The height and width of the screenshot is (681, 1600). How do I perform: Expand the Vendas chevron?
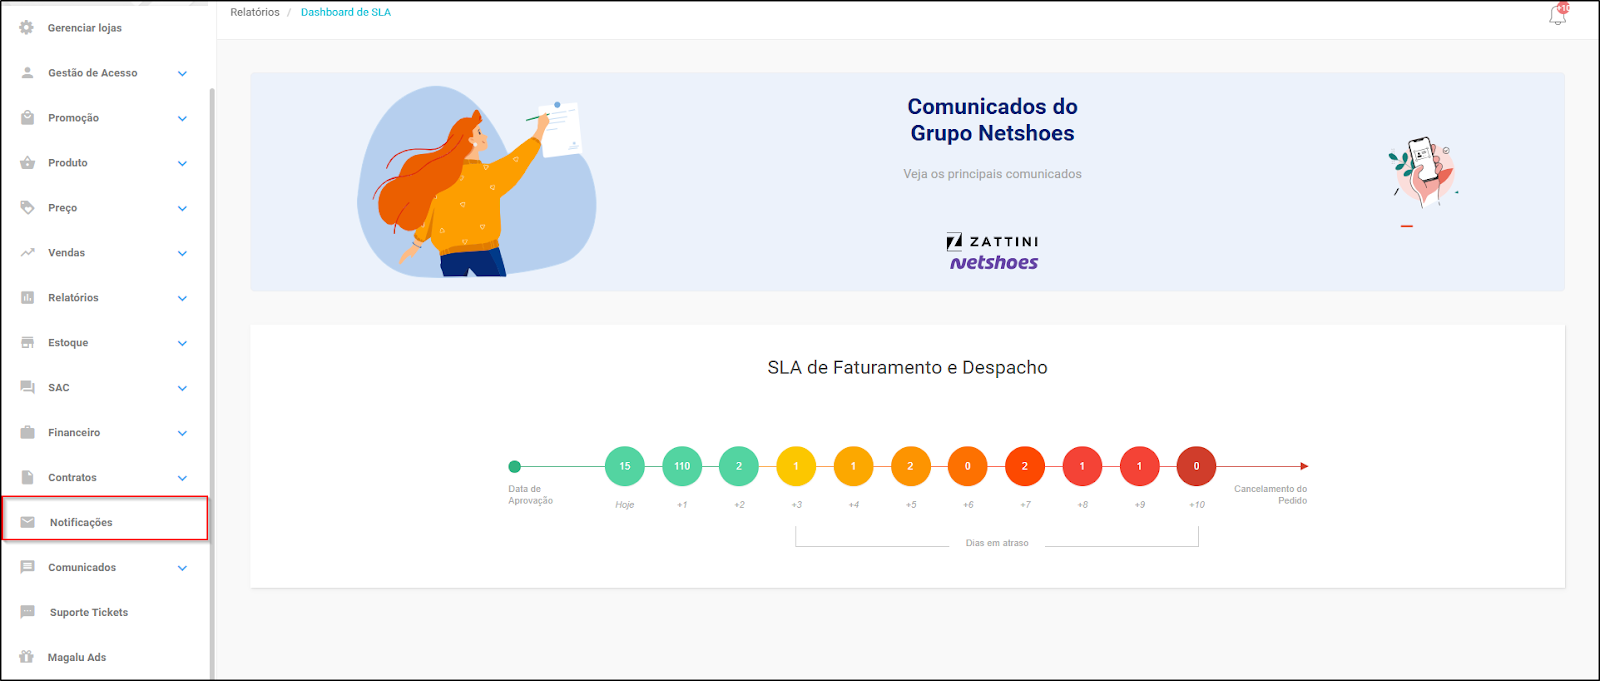click(182, 254)
